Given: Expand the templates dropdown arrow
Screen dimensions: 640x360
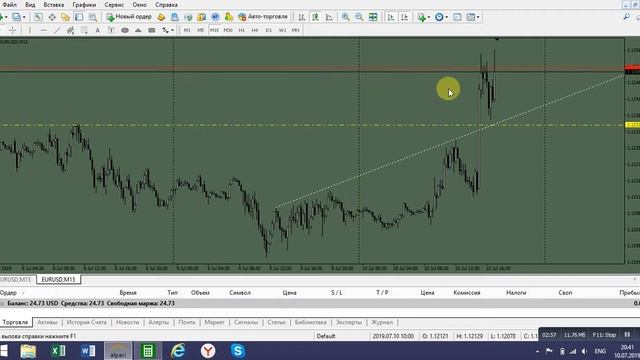Looking at the screenshot, I should pyautogui.click(x=478, y=17).
